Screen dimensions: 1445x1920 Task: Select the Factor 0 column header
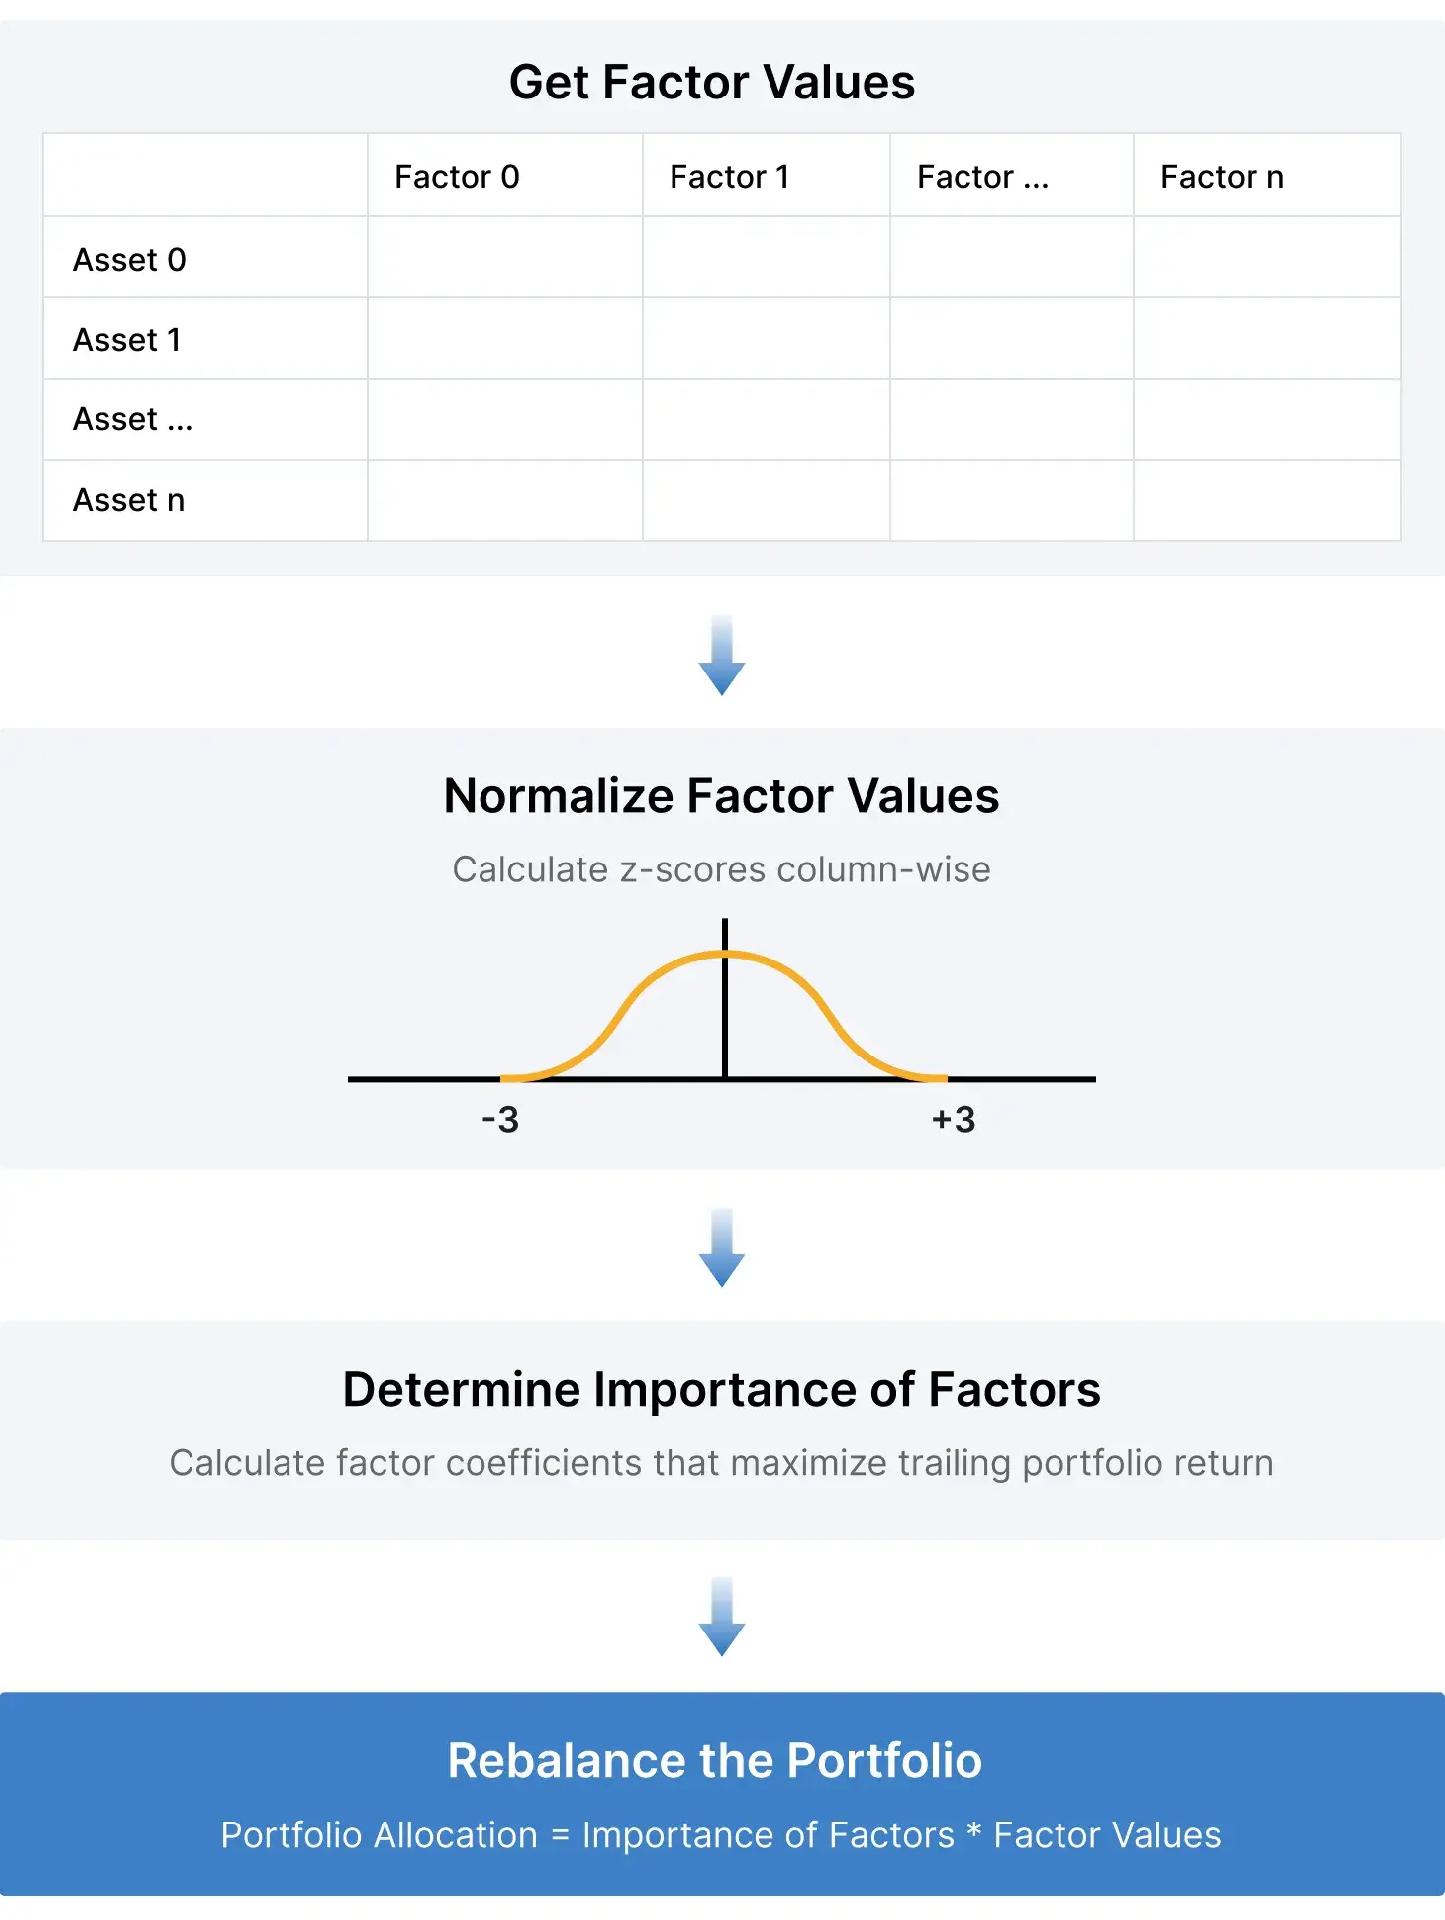[x=457, y=177]
